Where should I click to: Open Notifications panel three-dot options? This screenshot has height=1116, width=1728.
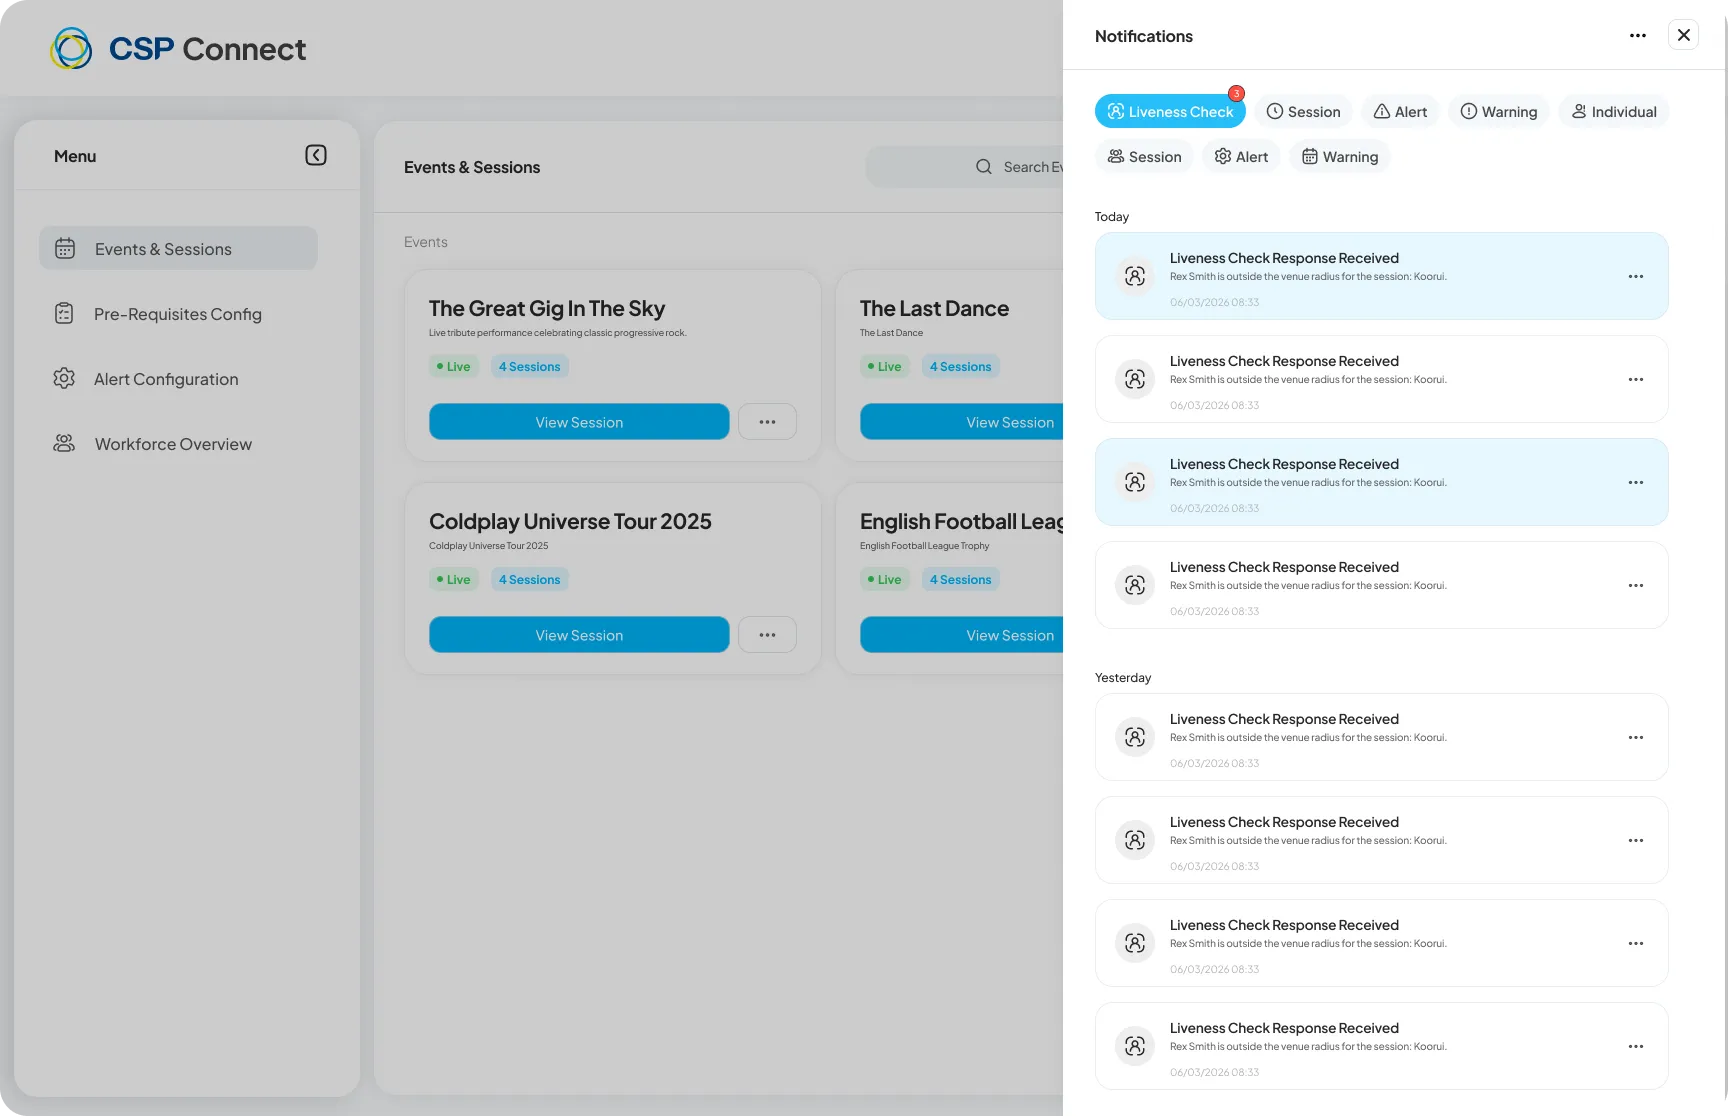[1638, 36]
